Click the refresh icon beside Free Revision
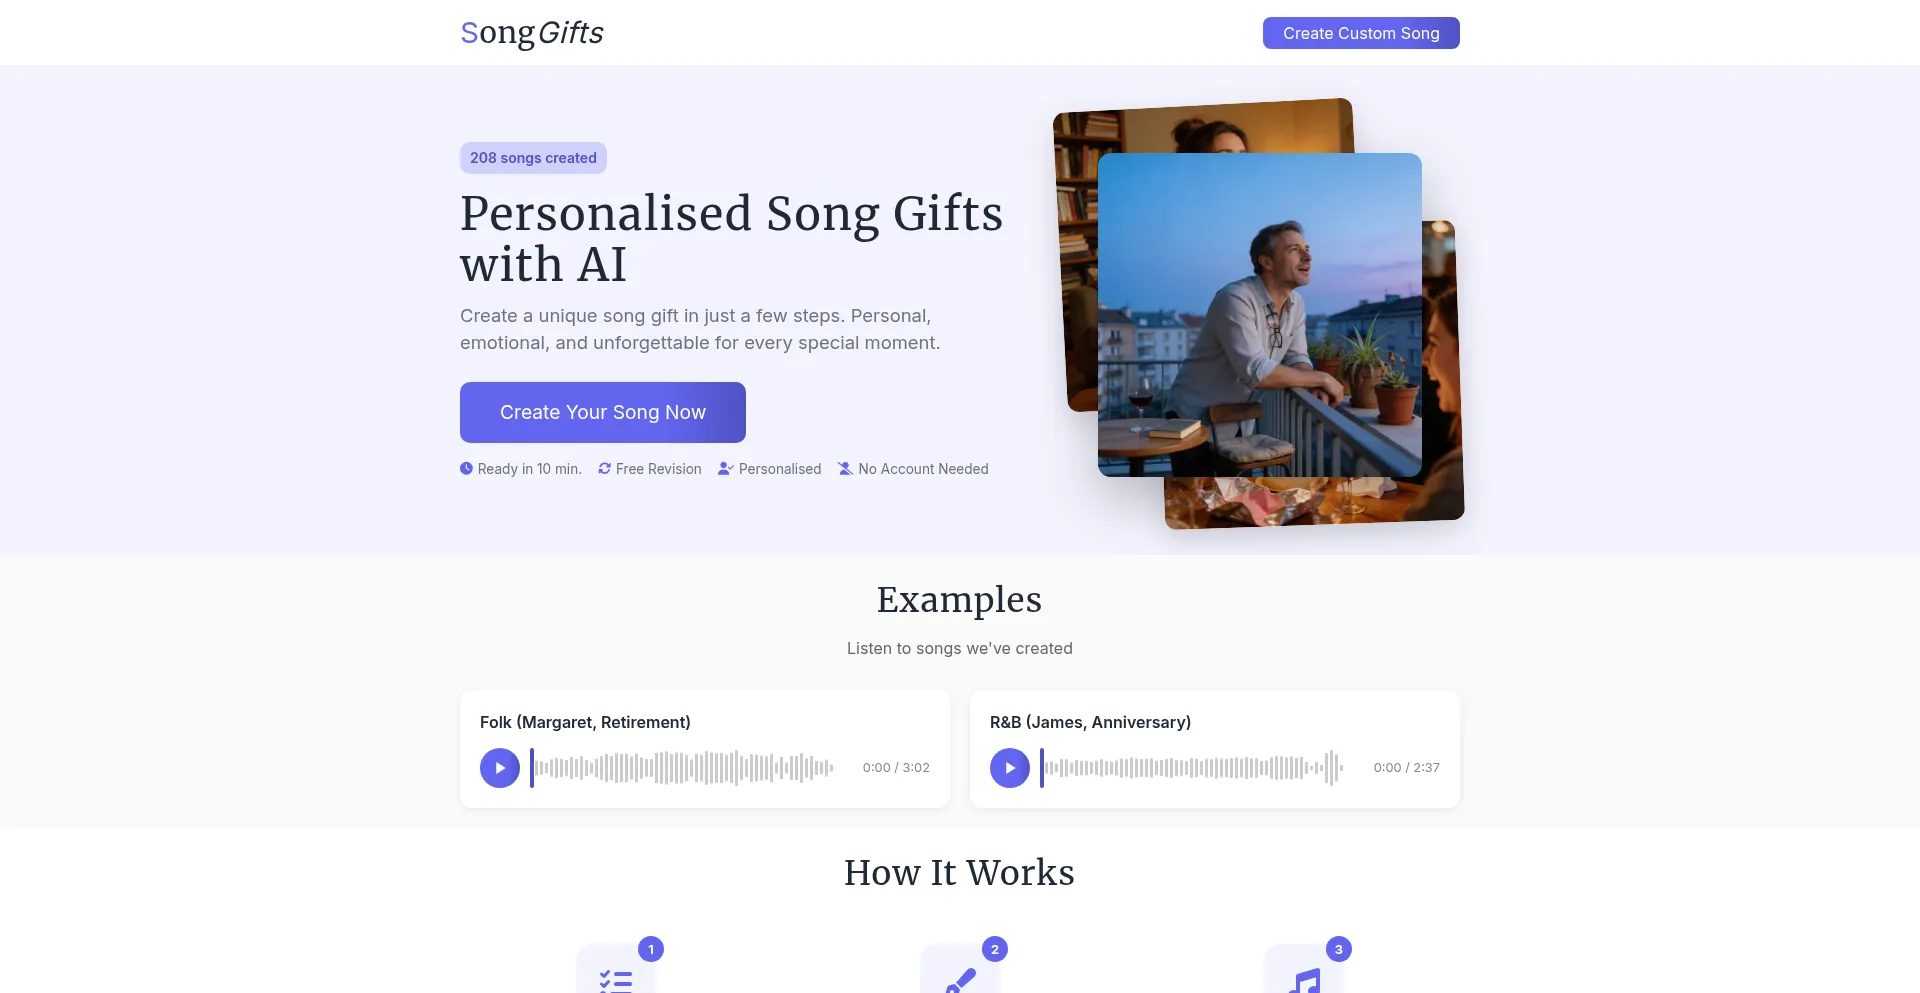 [x=604, y=468]
